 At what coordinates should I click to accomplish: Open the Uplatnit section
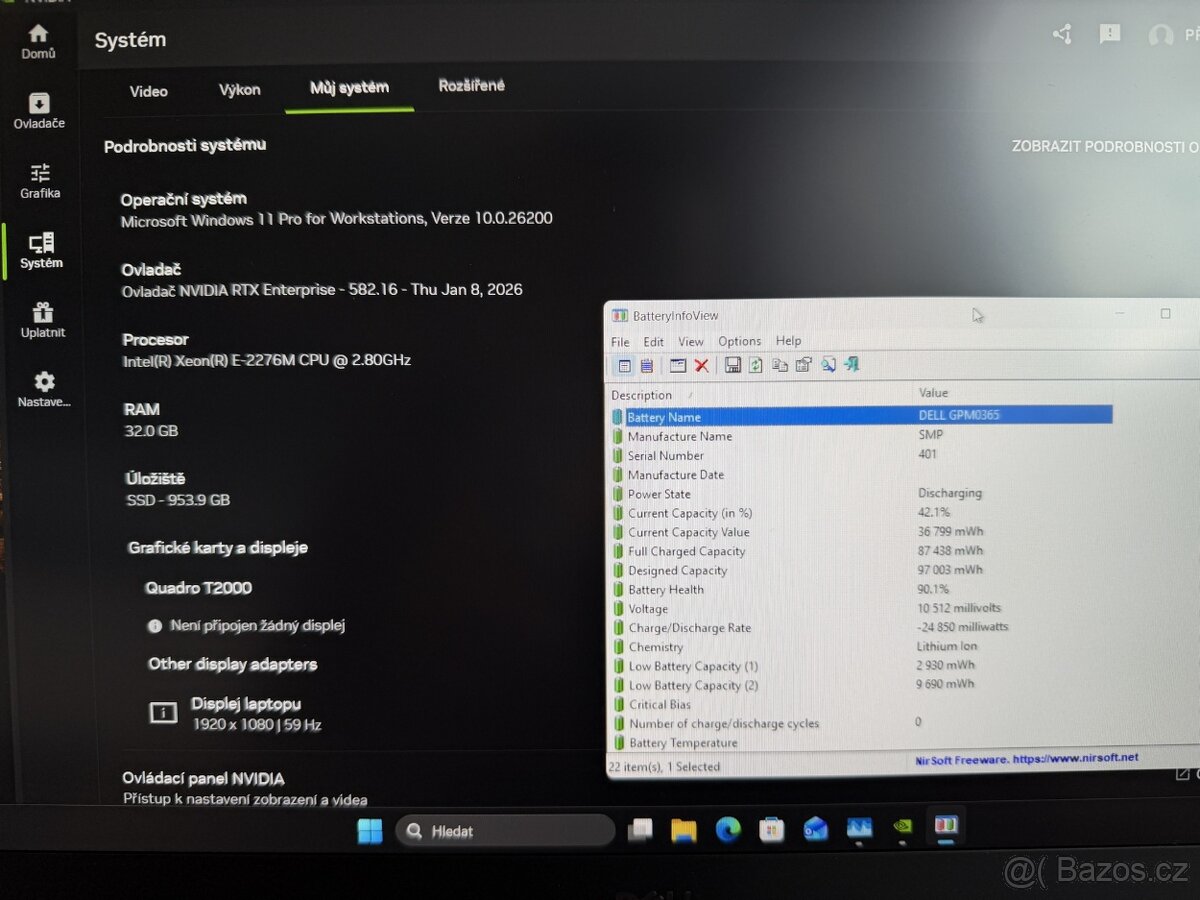tap(42, 320)
